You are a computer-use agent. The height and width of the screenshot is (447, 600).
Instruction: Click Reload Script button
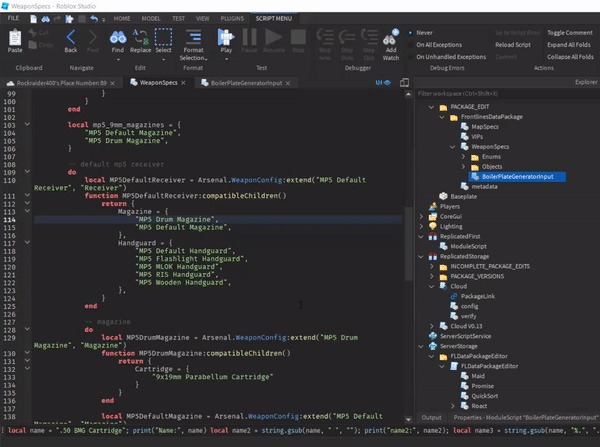(x=513, y=45)
